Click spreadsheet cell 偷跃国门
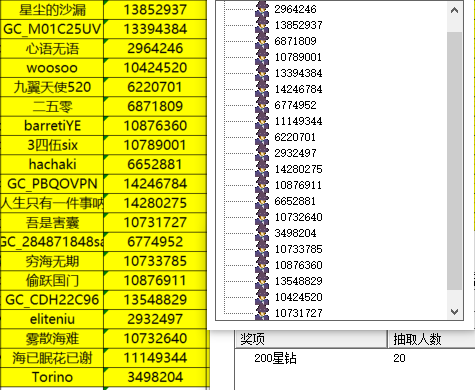This screenshot has width=475, height=390. [52, 280]
